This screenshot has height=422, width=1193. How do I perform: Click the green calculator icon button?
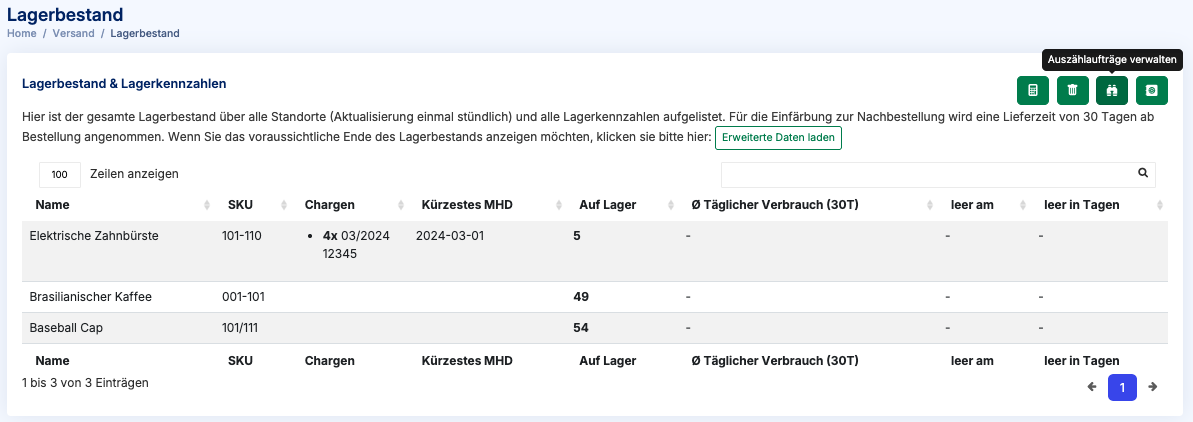point(1032,90)
